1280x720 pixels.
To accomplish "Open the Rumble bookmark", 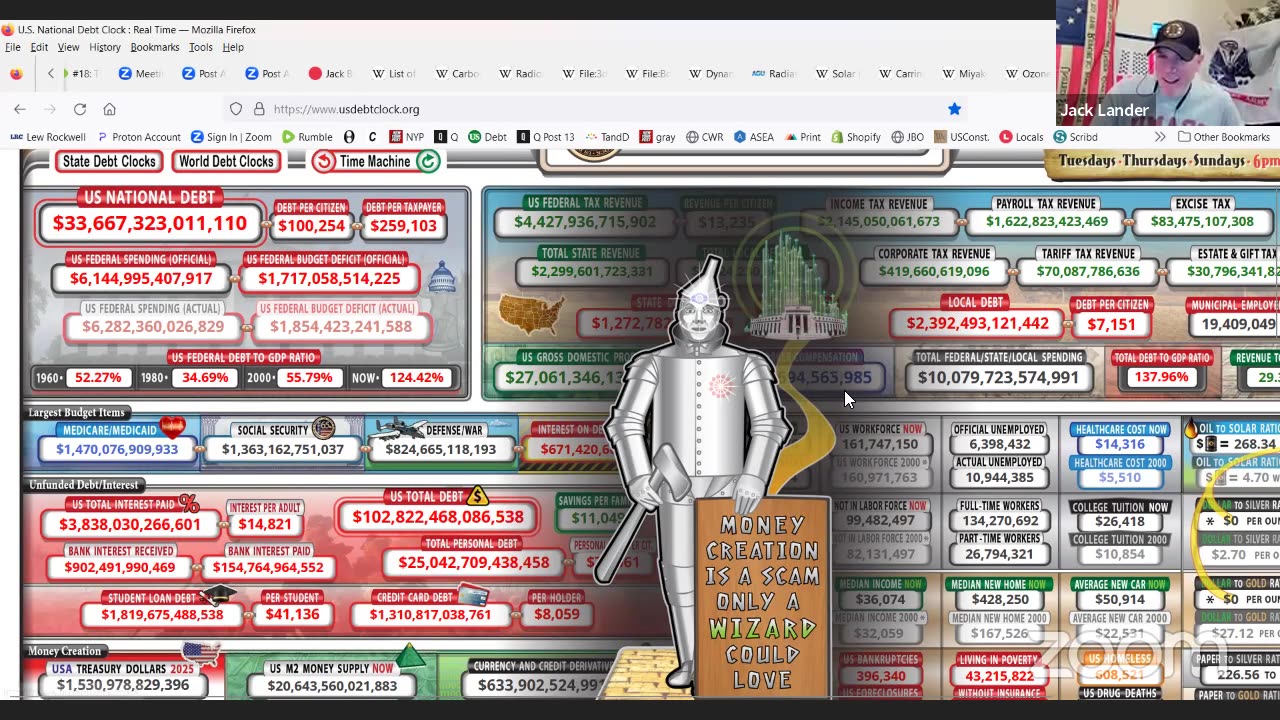I will [307, 137].
